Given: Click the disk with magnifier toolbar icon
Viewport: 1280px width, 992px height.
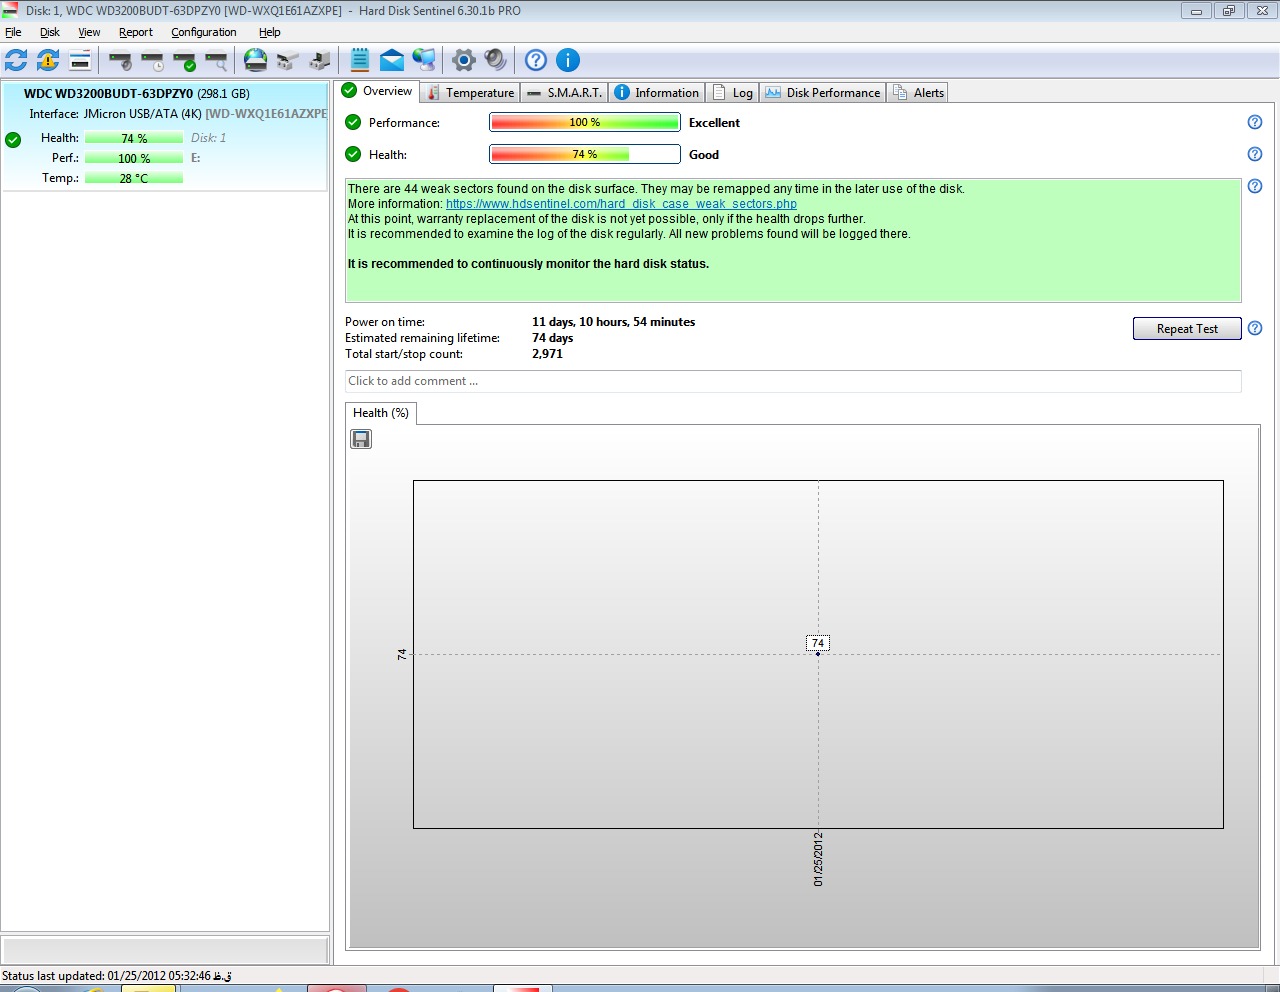Looking at the screenshot, I should 217,61.
